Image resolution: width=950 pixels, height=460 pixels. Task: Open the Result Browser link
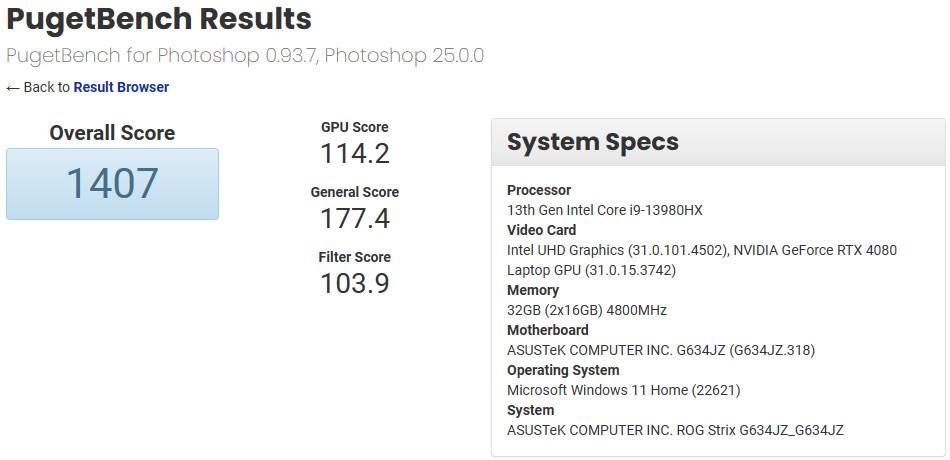(121, 87)
